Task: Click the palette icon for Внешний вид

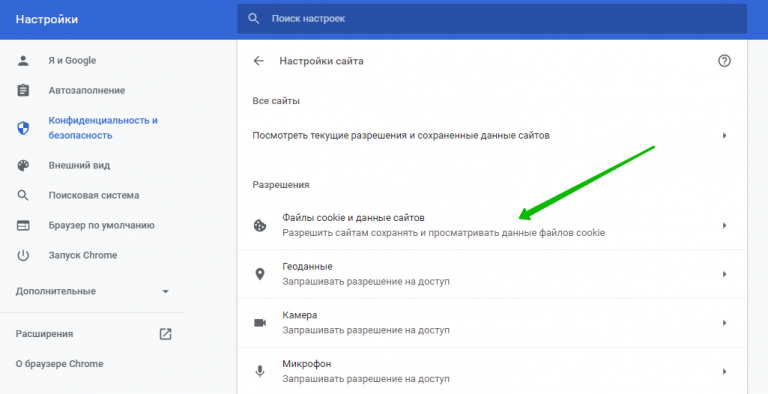Action: point(23,165)
